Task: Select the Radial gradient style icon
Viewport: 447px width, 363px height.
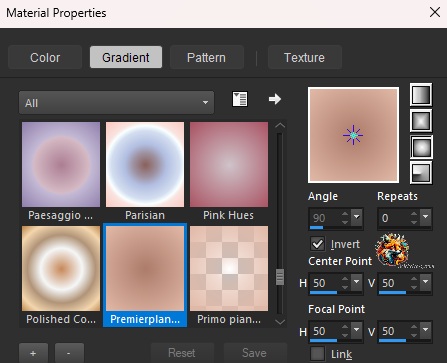Action: coord(421,173)
